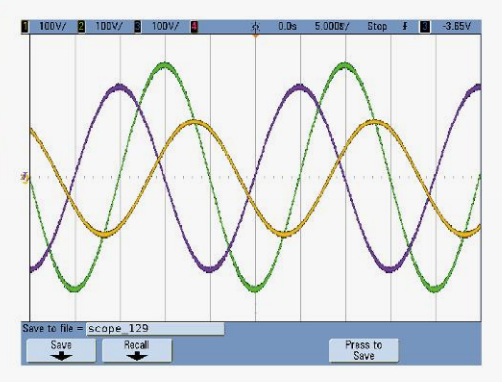
Task: Click the 5.000 time per division readout
Action: pos(332,26)
